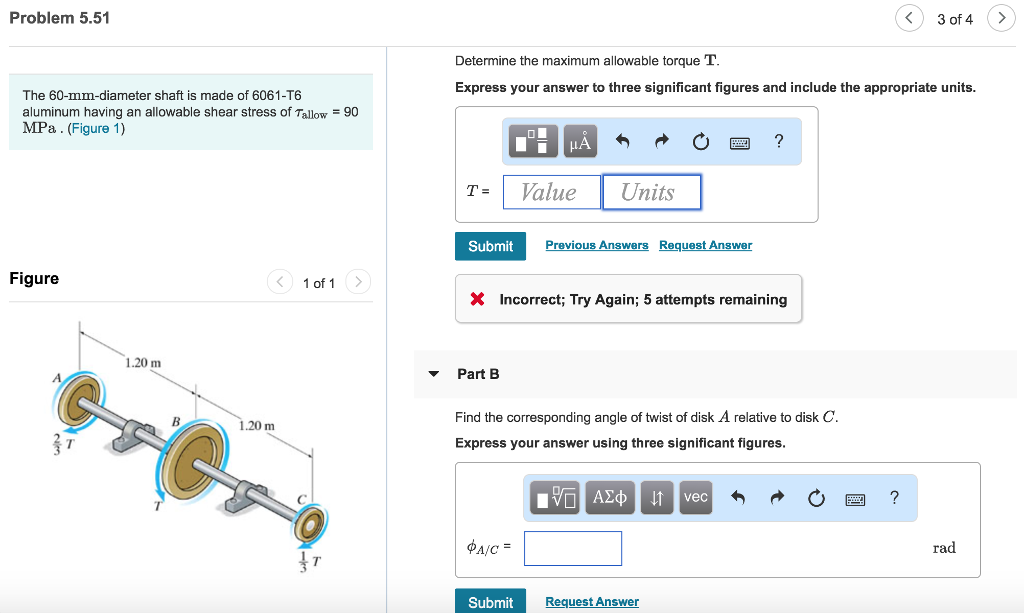Open help in Part B toolbar

tap(894, 498)
